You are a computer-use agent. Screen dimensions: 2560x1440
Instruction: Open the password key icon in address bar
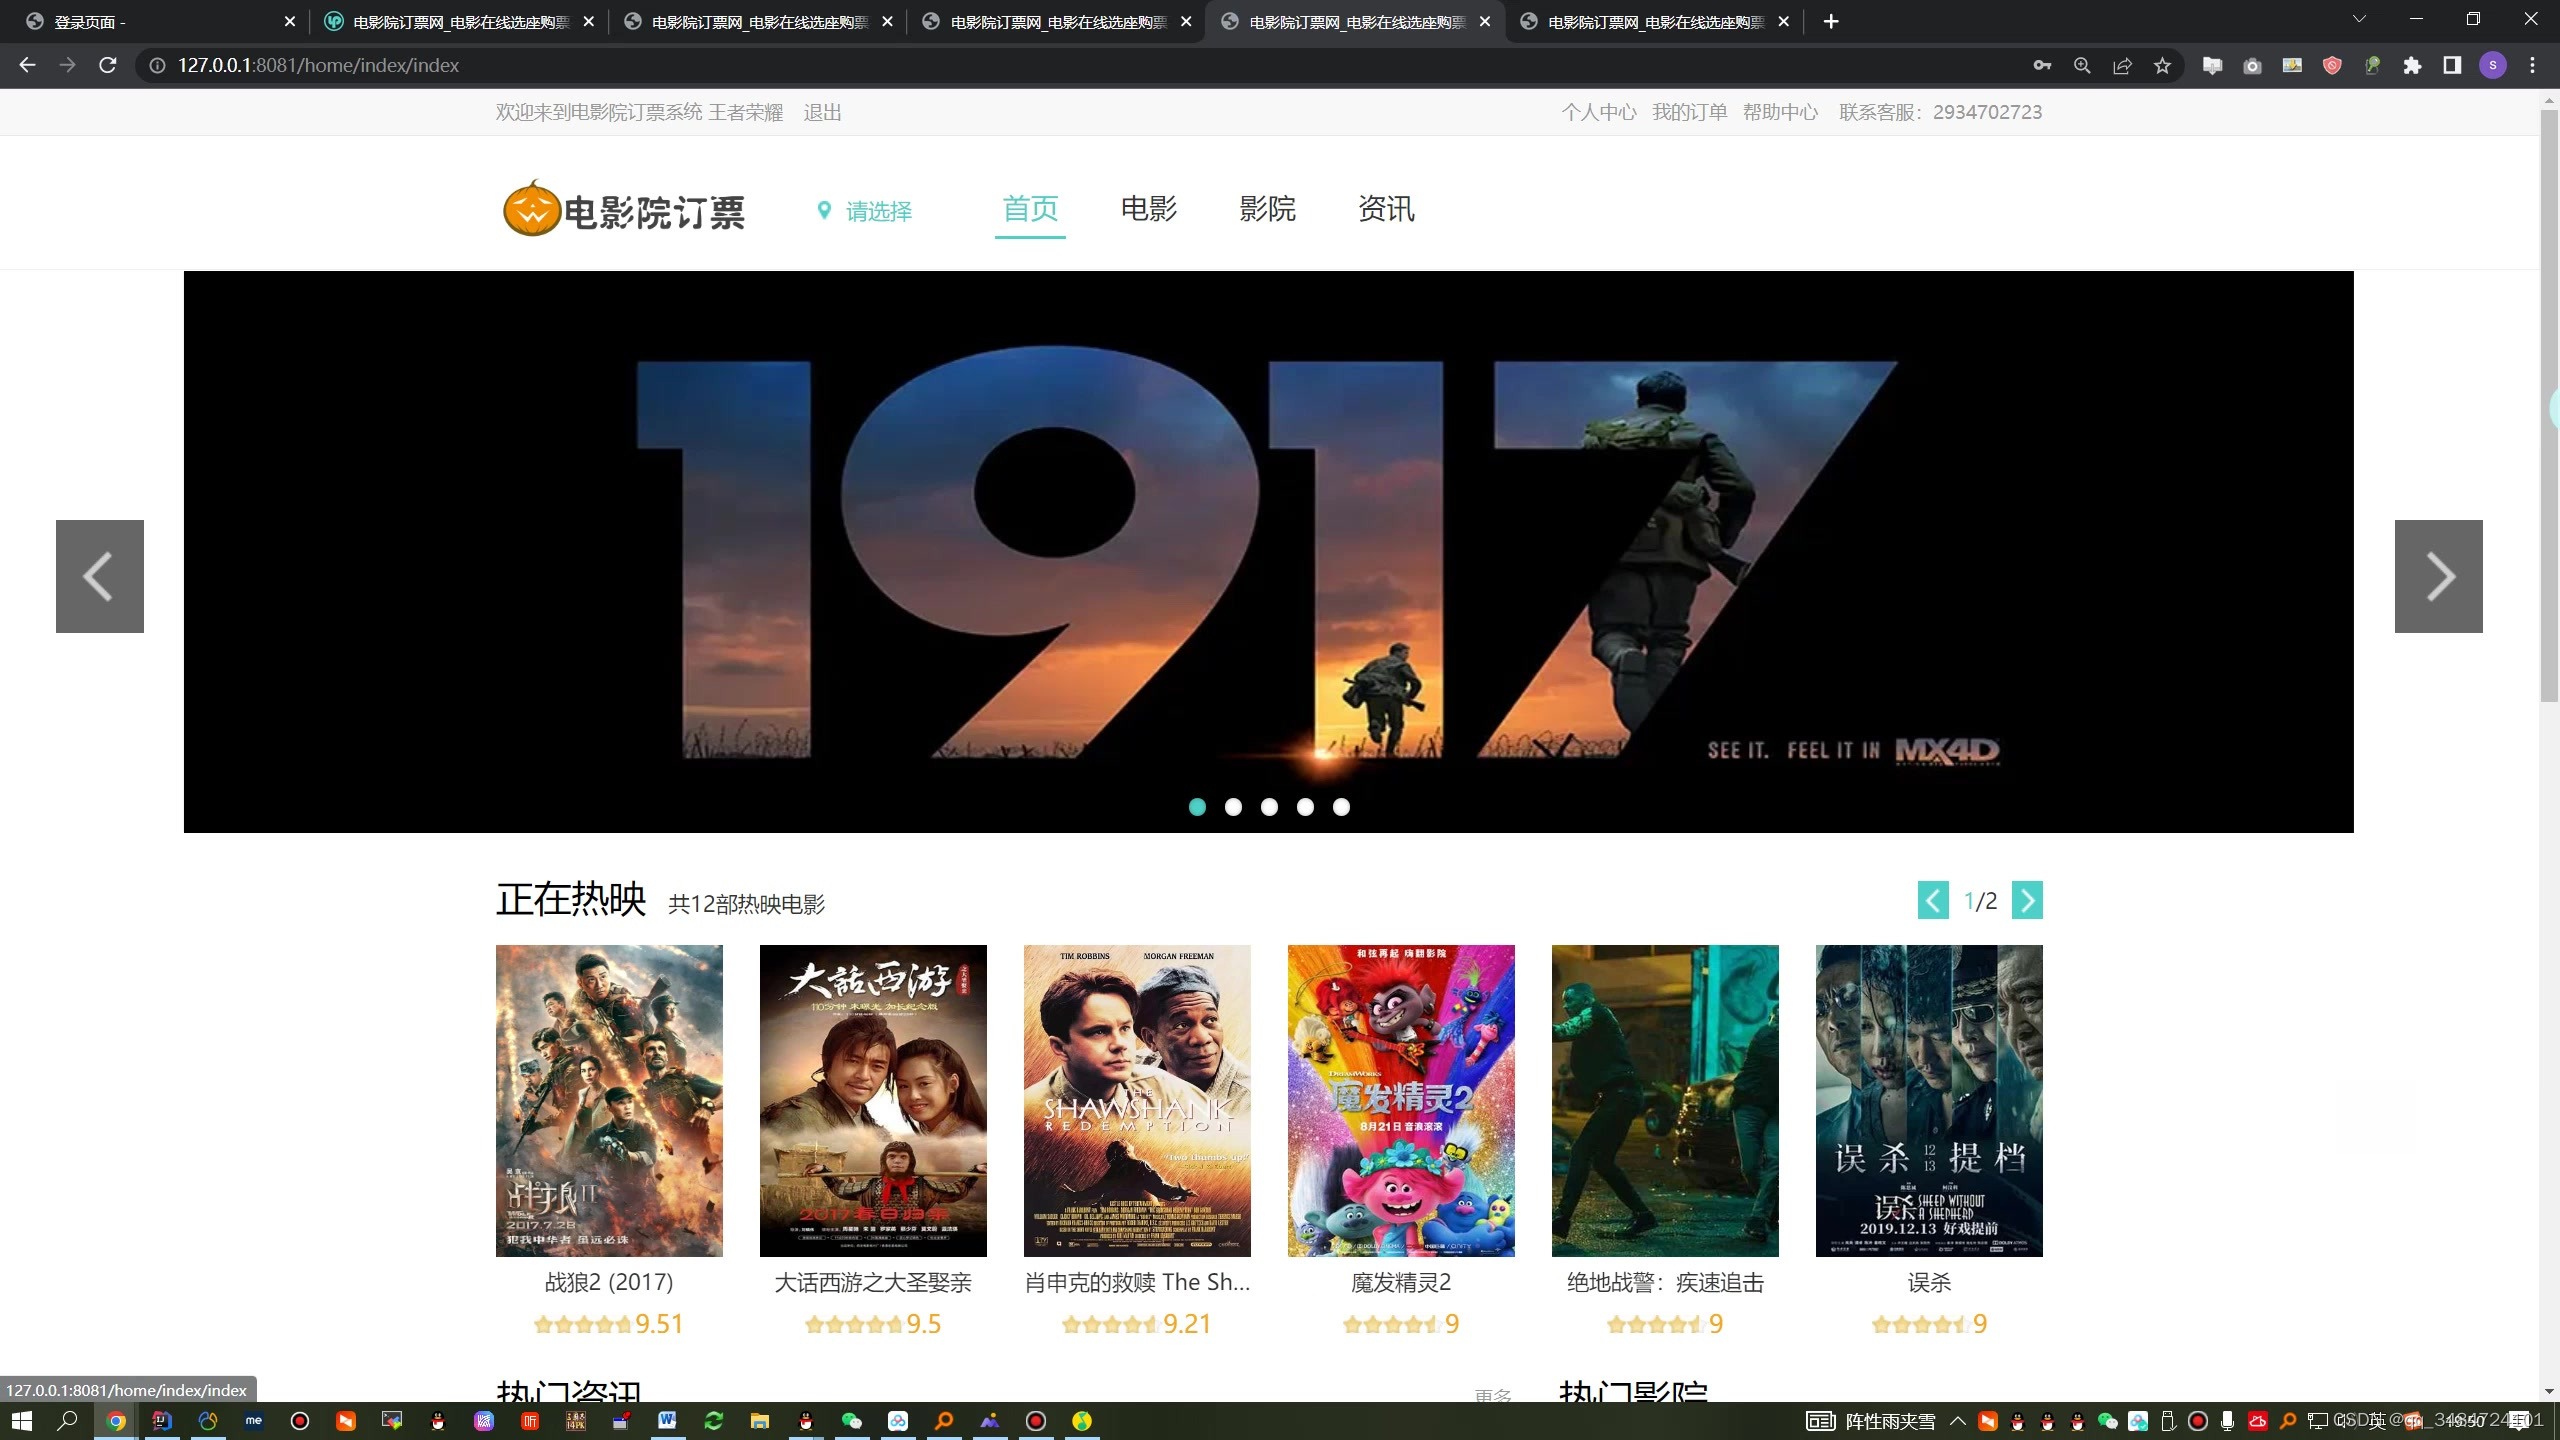(x=2042, y=65)
